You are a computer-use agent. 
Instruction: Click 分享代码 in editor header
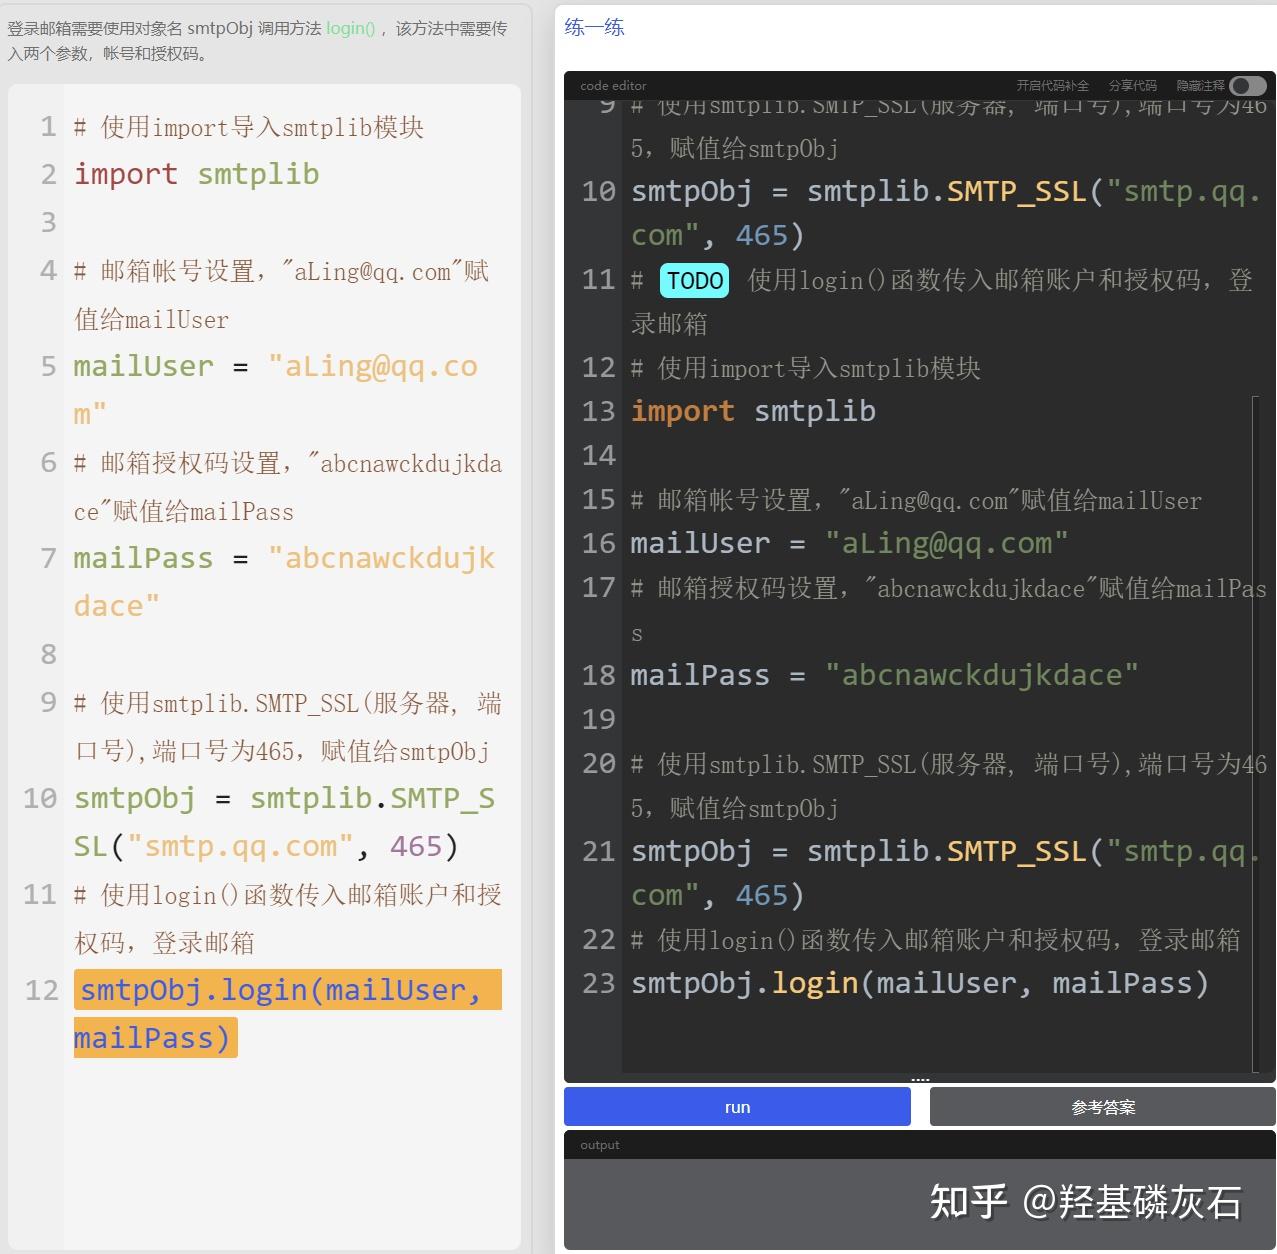(1132, 86)
